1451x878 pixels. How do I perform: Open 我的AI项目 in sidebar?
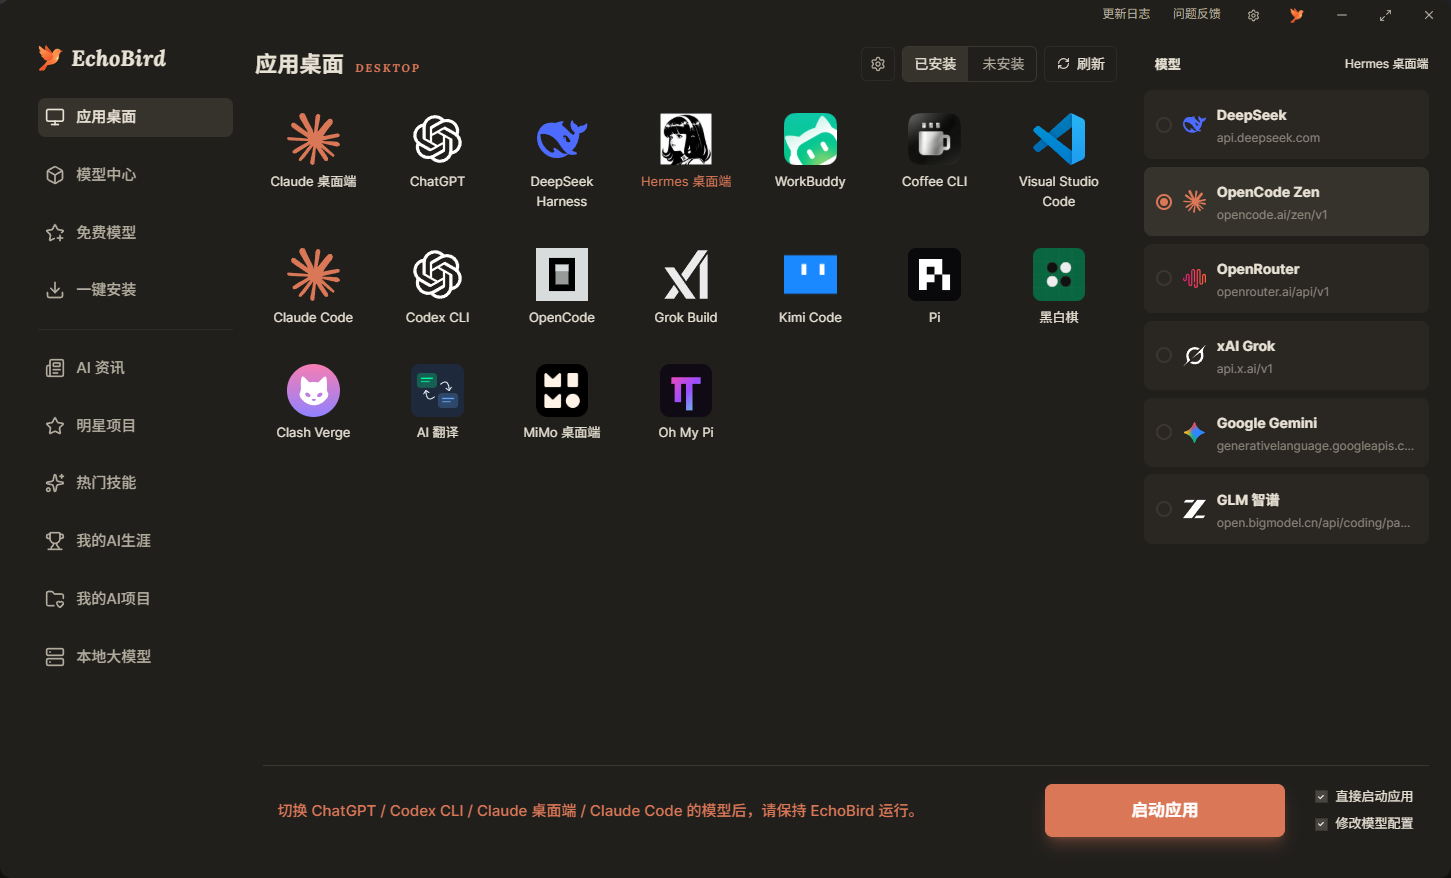pos(135,599)
